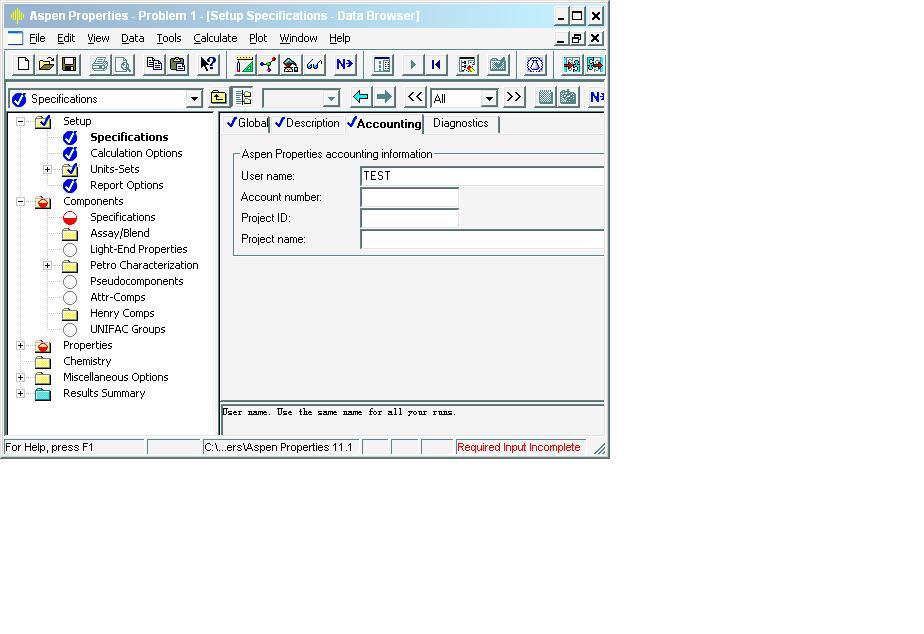Open the Plot menu
Image resolution: width=924 pixels, height=634 pixels.
258,38
